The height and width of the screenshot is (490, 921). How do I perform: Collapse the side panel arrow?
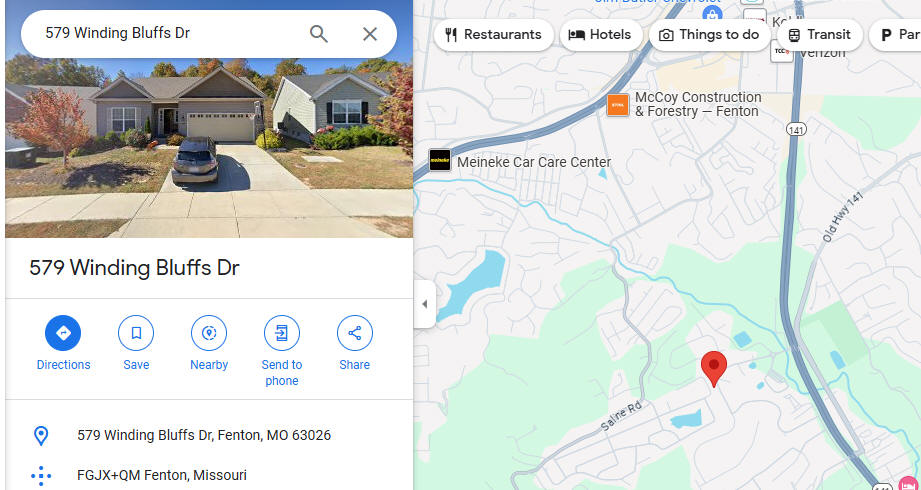coord(425,304)
